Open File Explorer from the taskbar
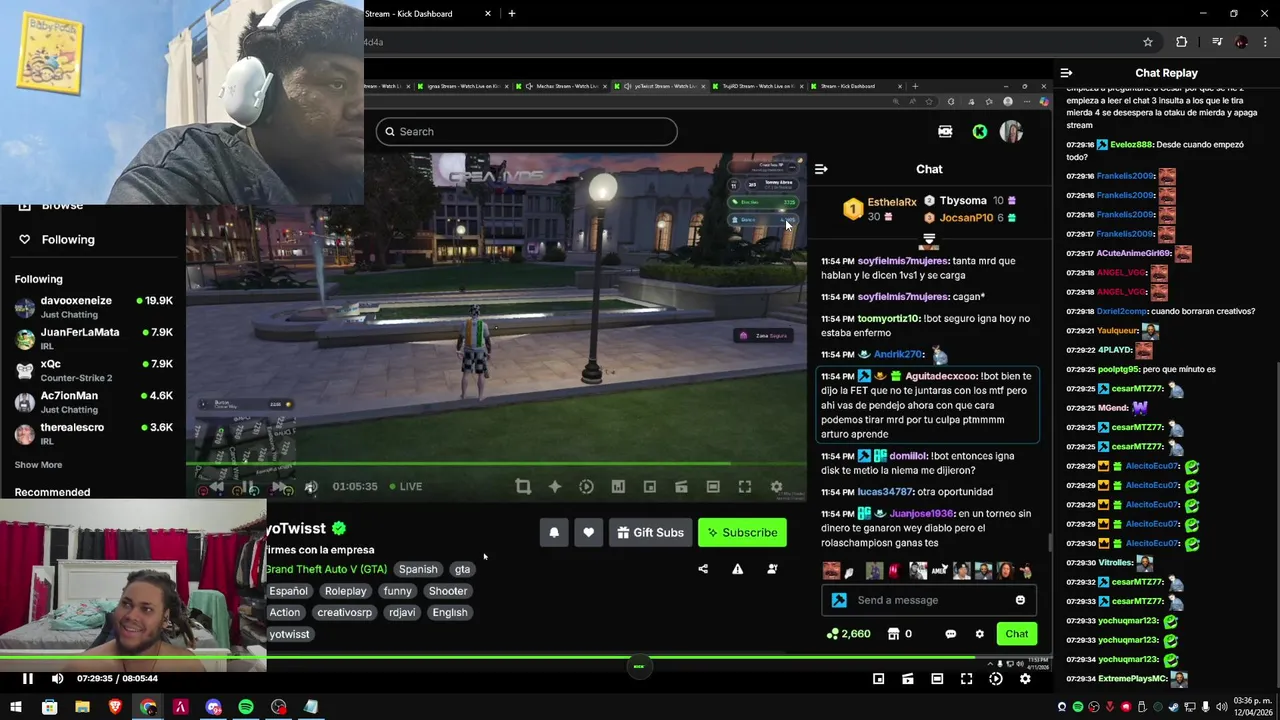This screenshot has width=1280, height=720. (x=82, y=708)
